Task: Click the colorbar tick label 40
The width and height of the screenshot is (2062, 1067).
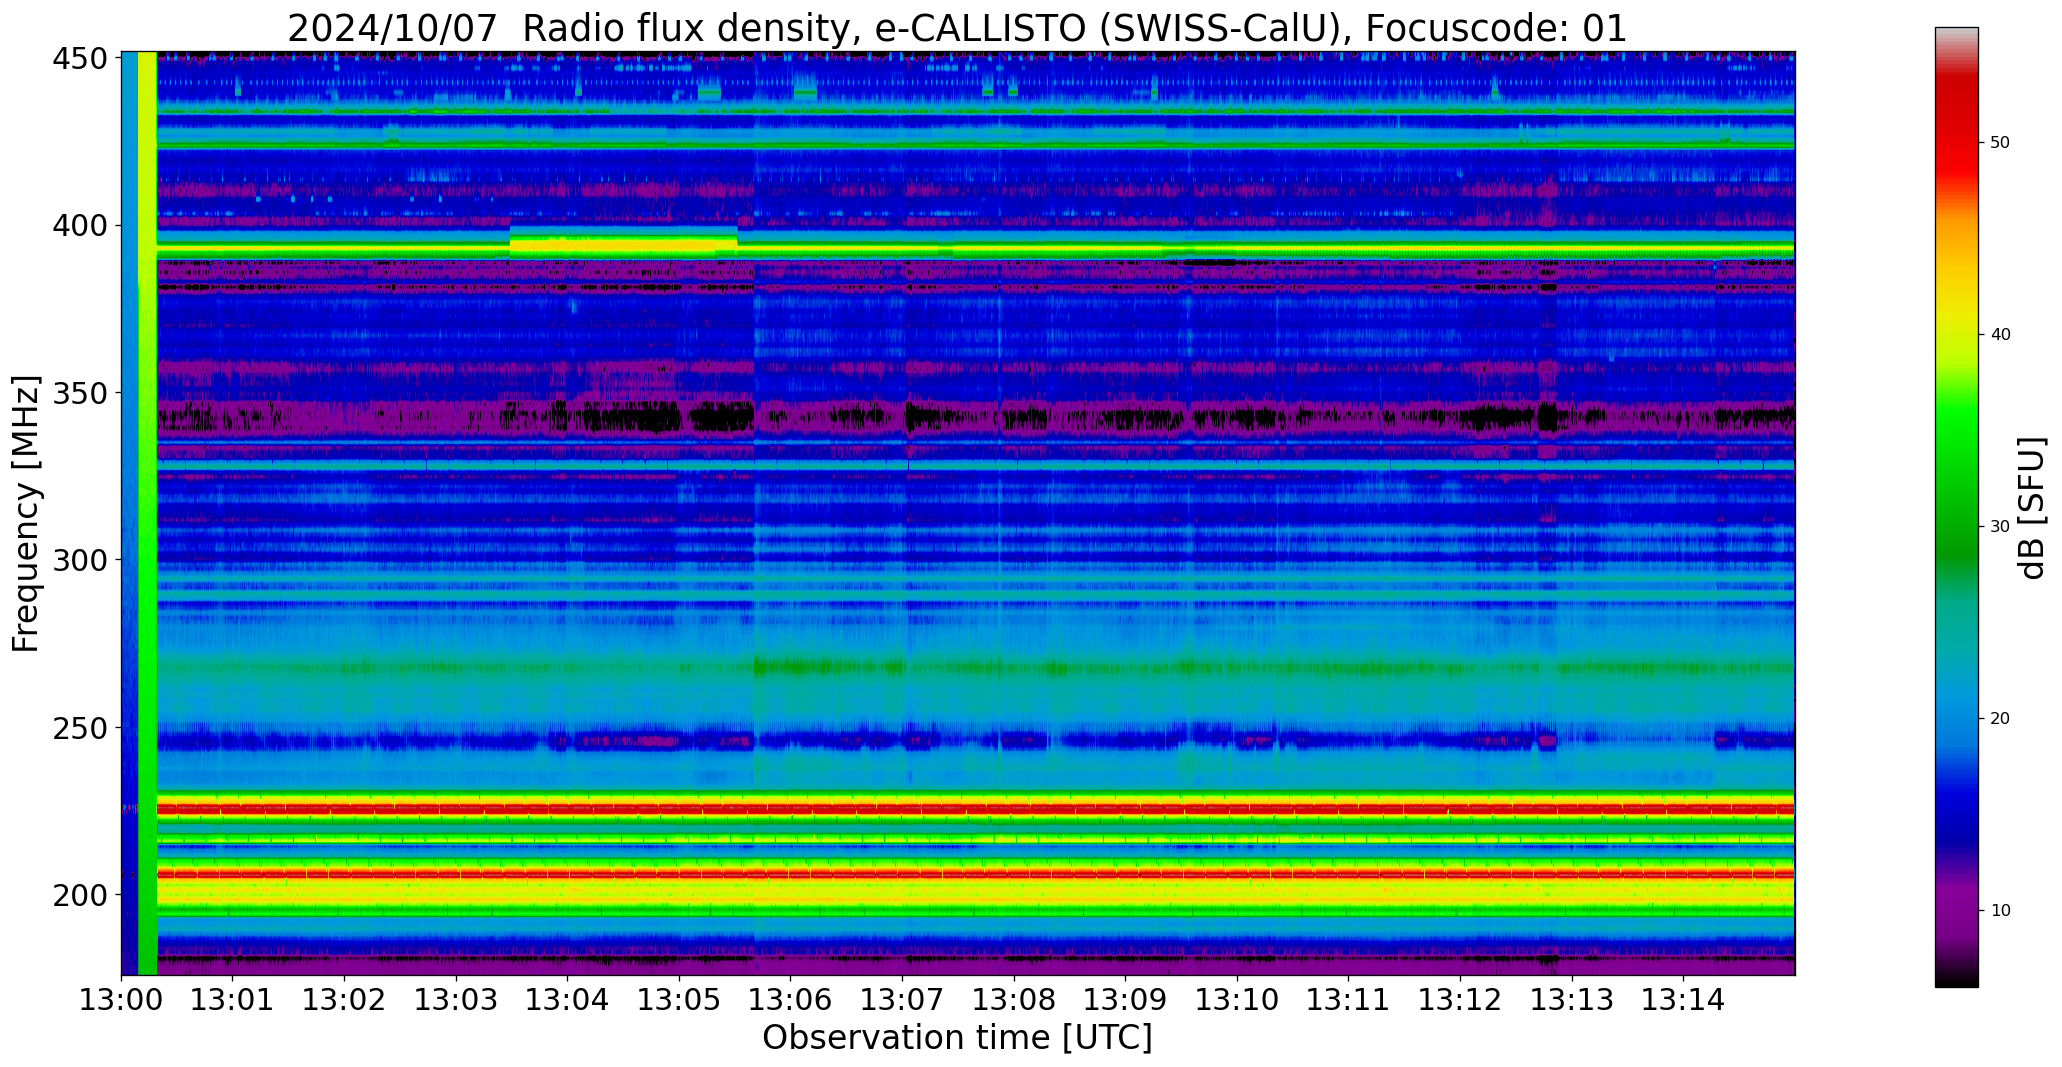Action: pos(2000,334)
